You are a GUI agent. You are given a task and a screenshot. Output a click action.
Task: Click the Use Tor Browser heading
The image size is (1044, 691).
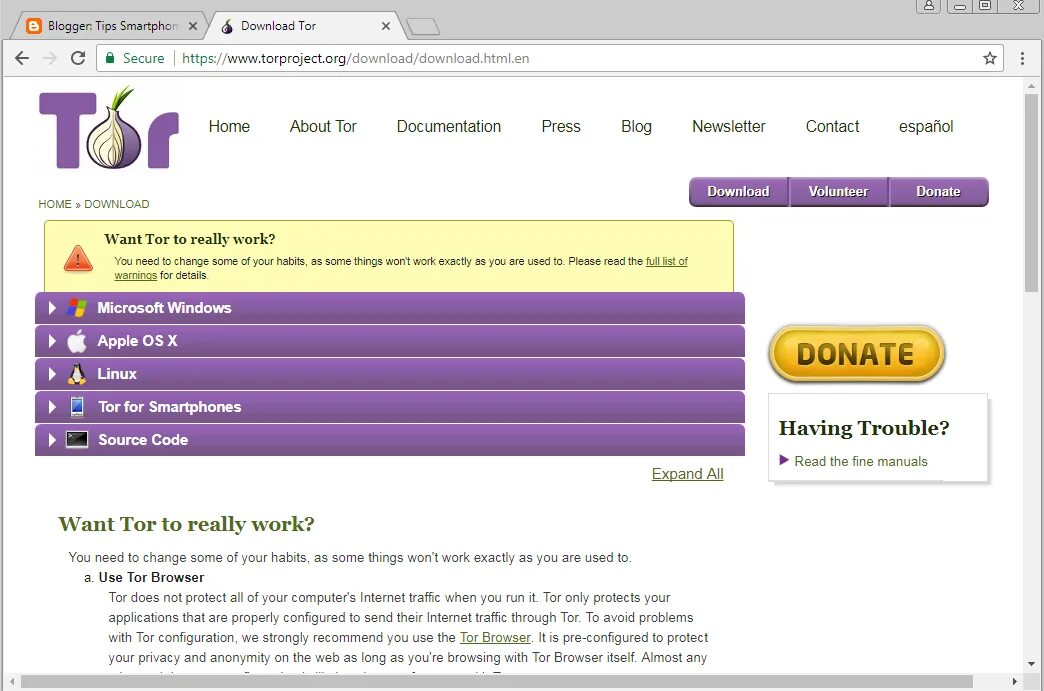coord(151,577)
